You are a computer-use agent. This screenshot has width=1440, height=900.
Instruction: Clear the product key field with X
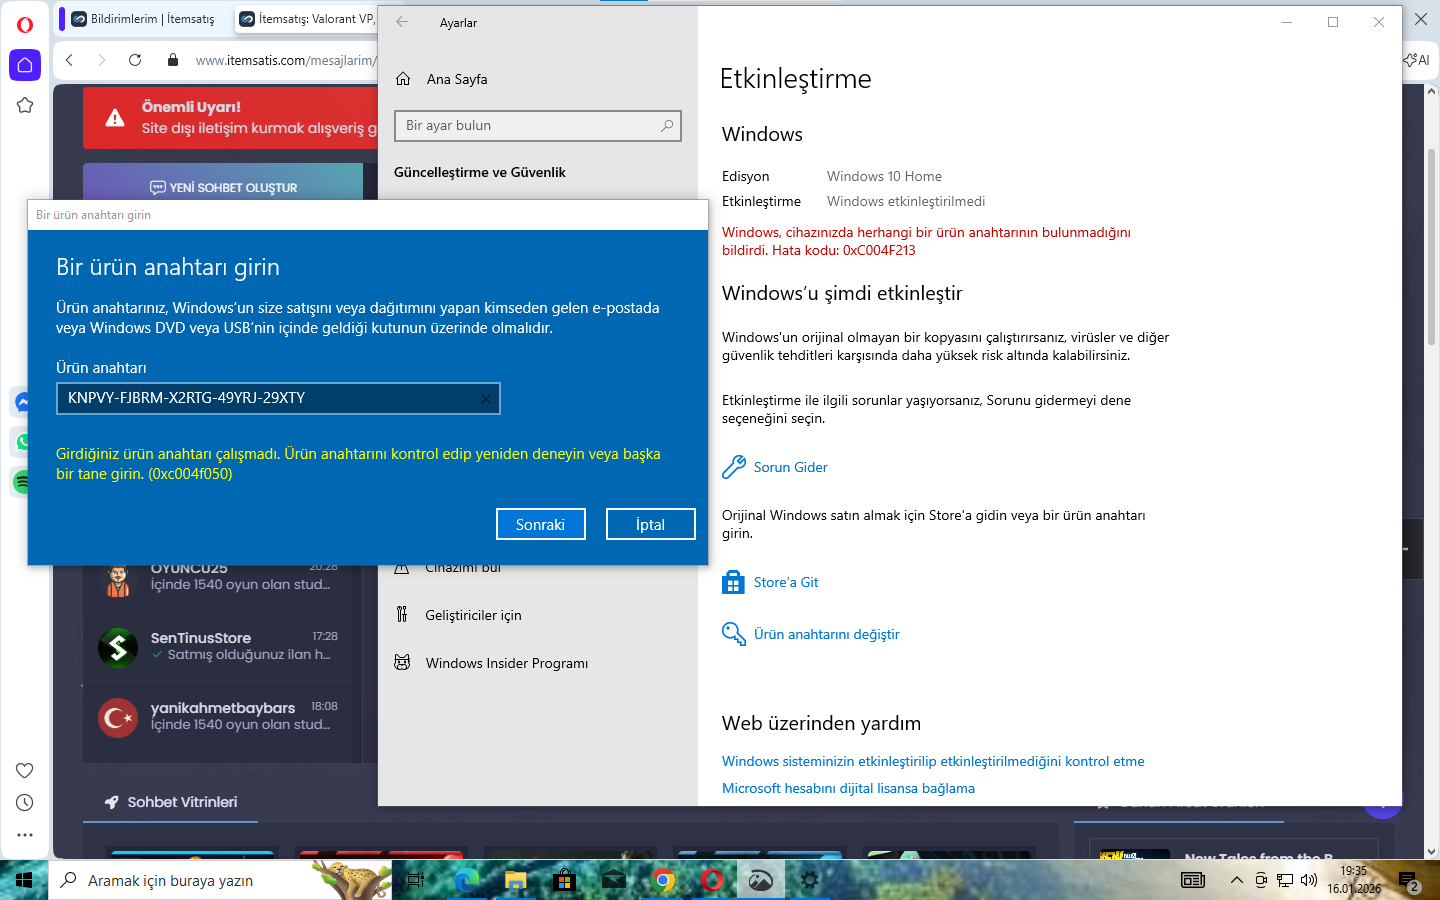coord(486,399)
